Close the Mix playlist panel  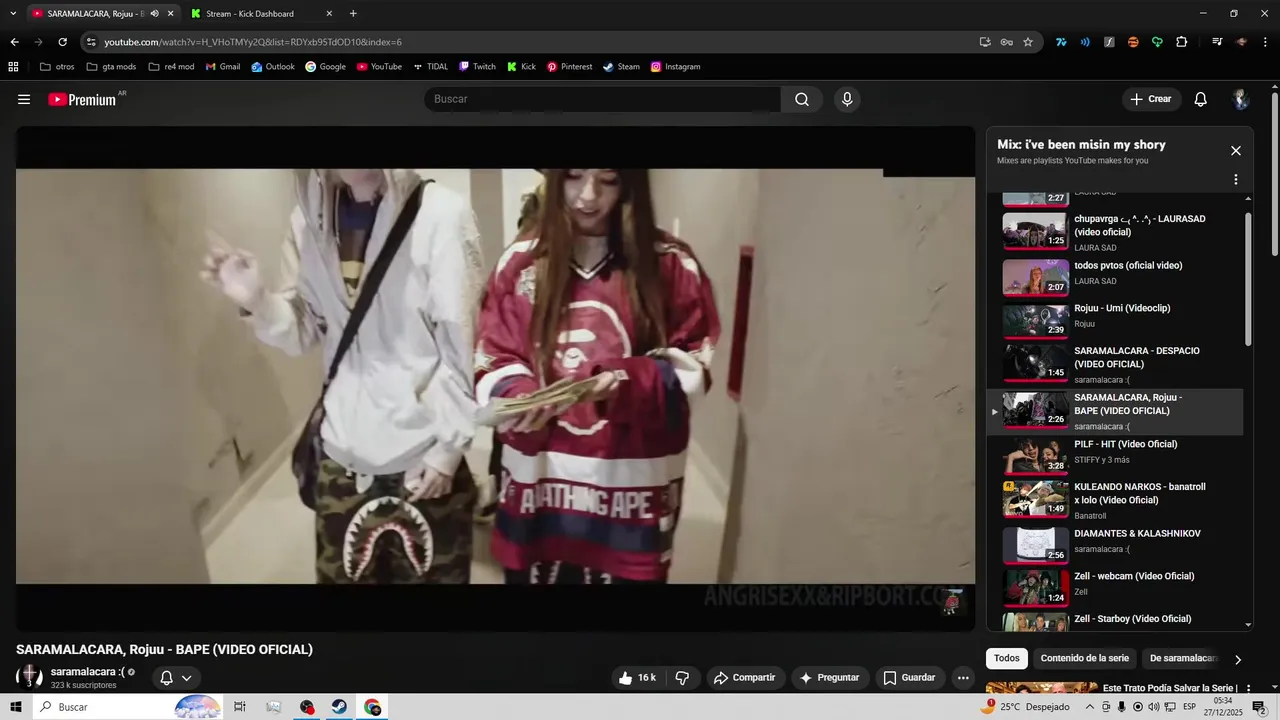click(x=1236, y=151)
